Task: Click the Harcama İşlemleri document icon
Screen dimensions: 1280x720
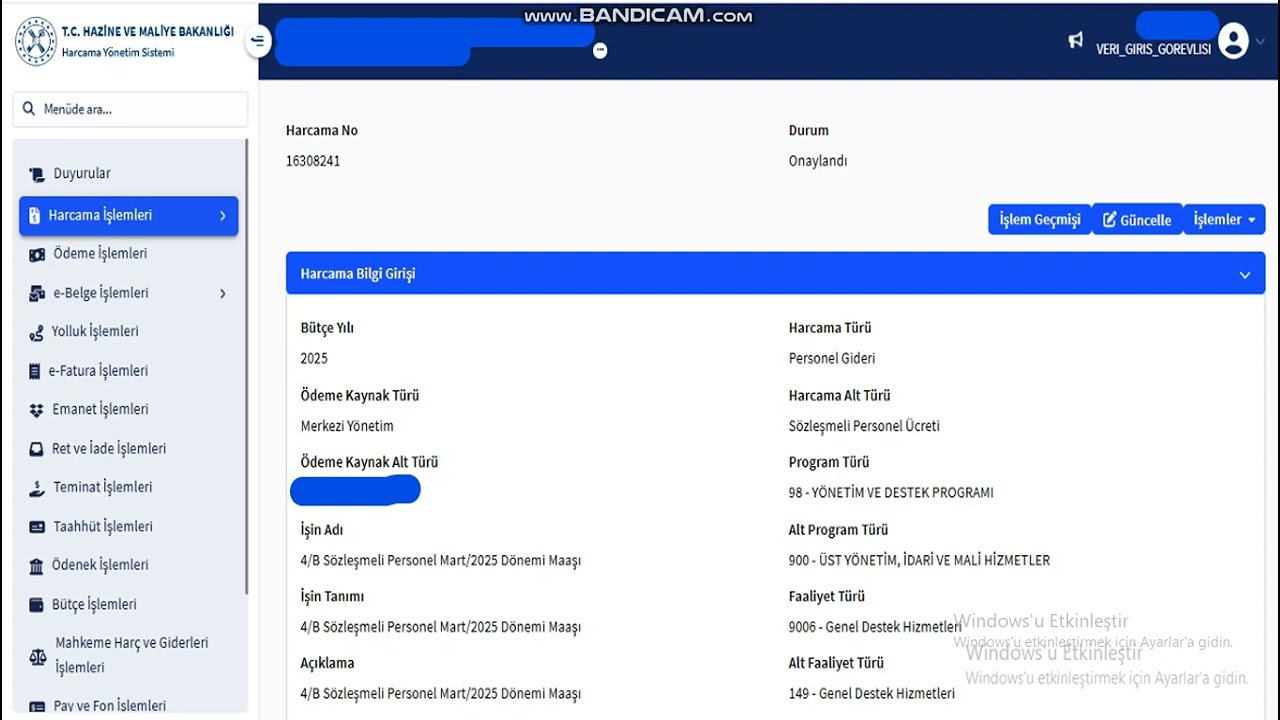Action: [x=34, y=216]
